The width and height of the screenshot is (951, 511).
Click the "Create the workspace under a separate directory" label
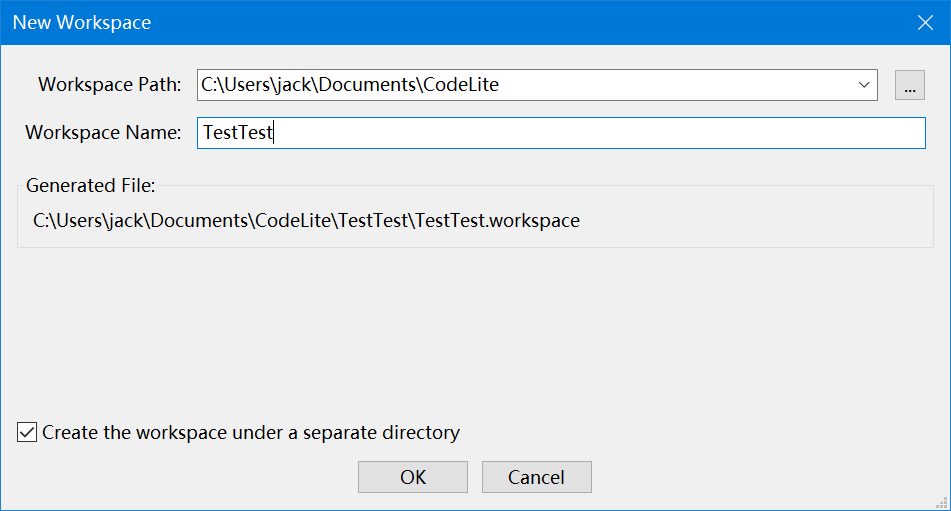251,433
